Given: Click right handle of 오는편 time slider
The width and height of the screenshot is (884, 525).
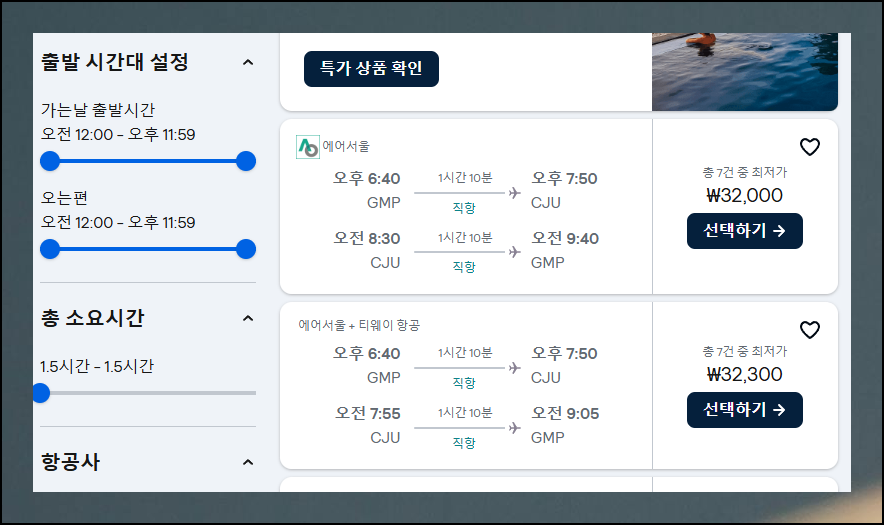Looking at the screenshot, I should (x=246, y=249).
